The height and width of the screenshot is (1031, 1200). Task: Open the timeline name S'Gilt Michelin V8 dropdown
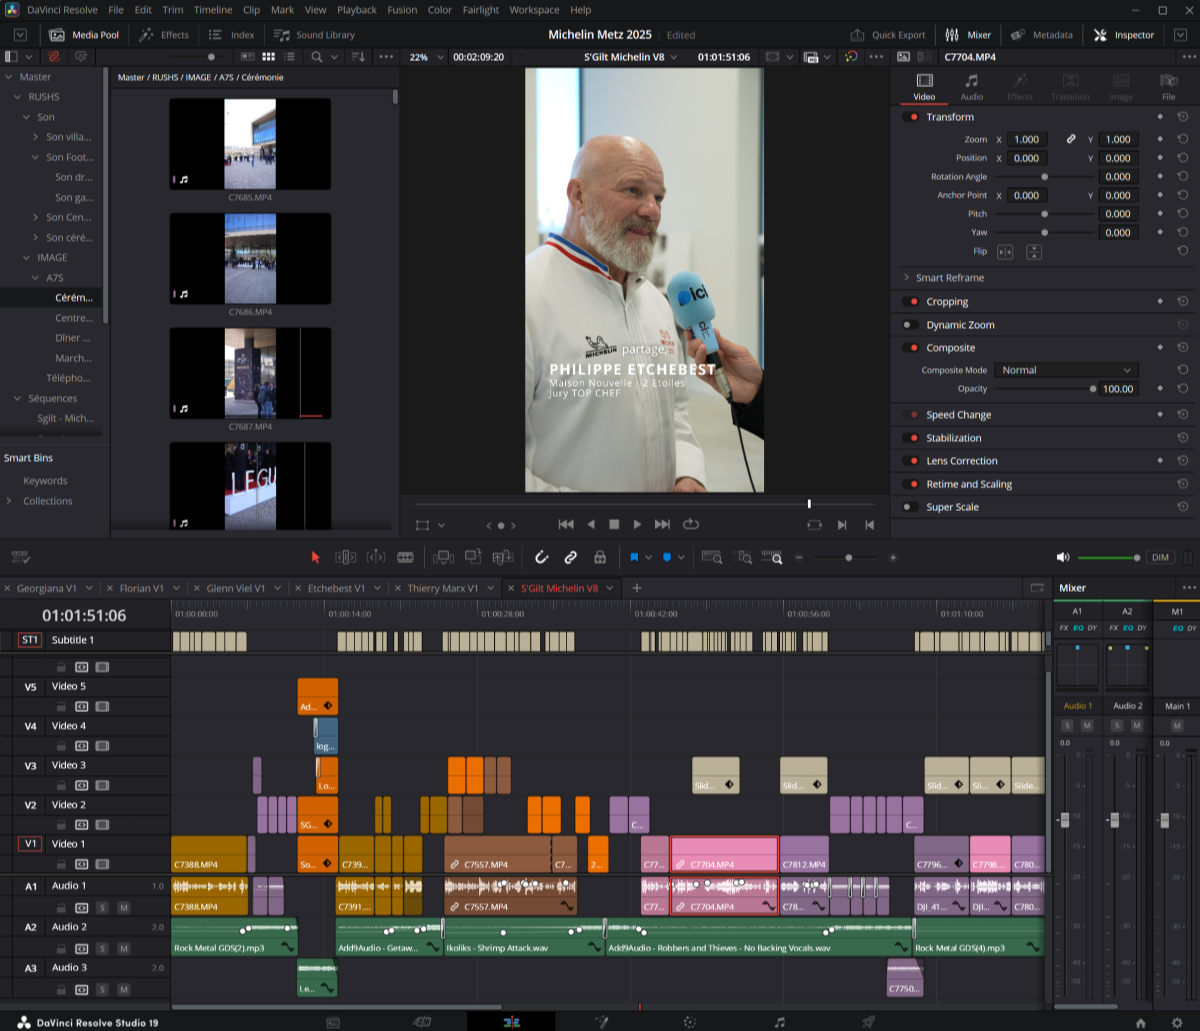coord(631,57)
